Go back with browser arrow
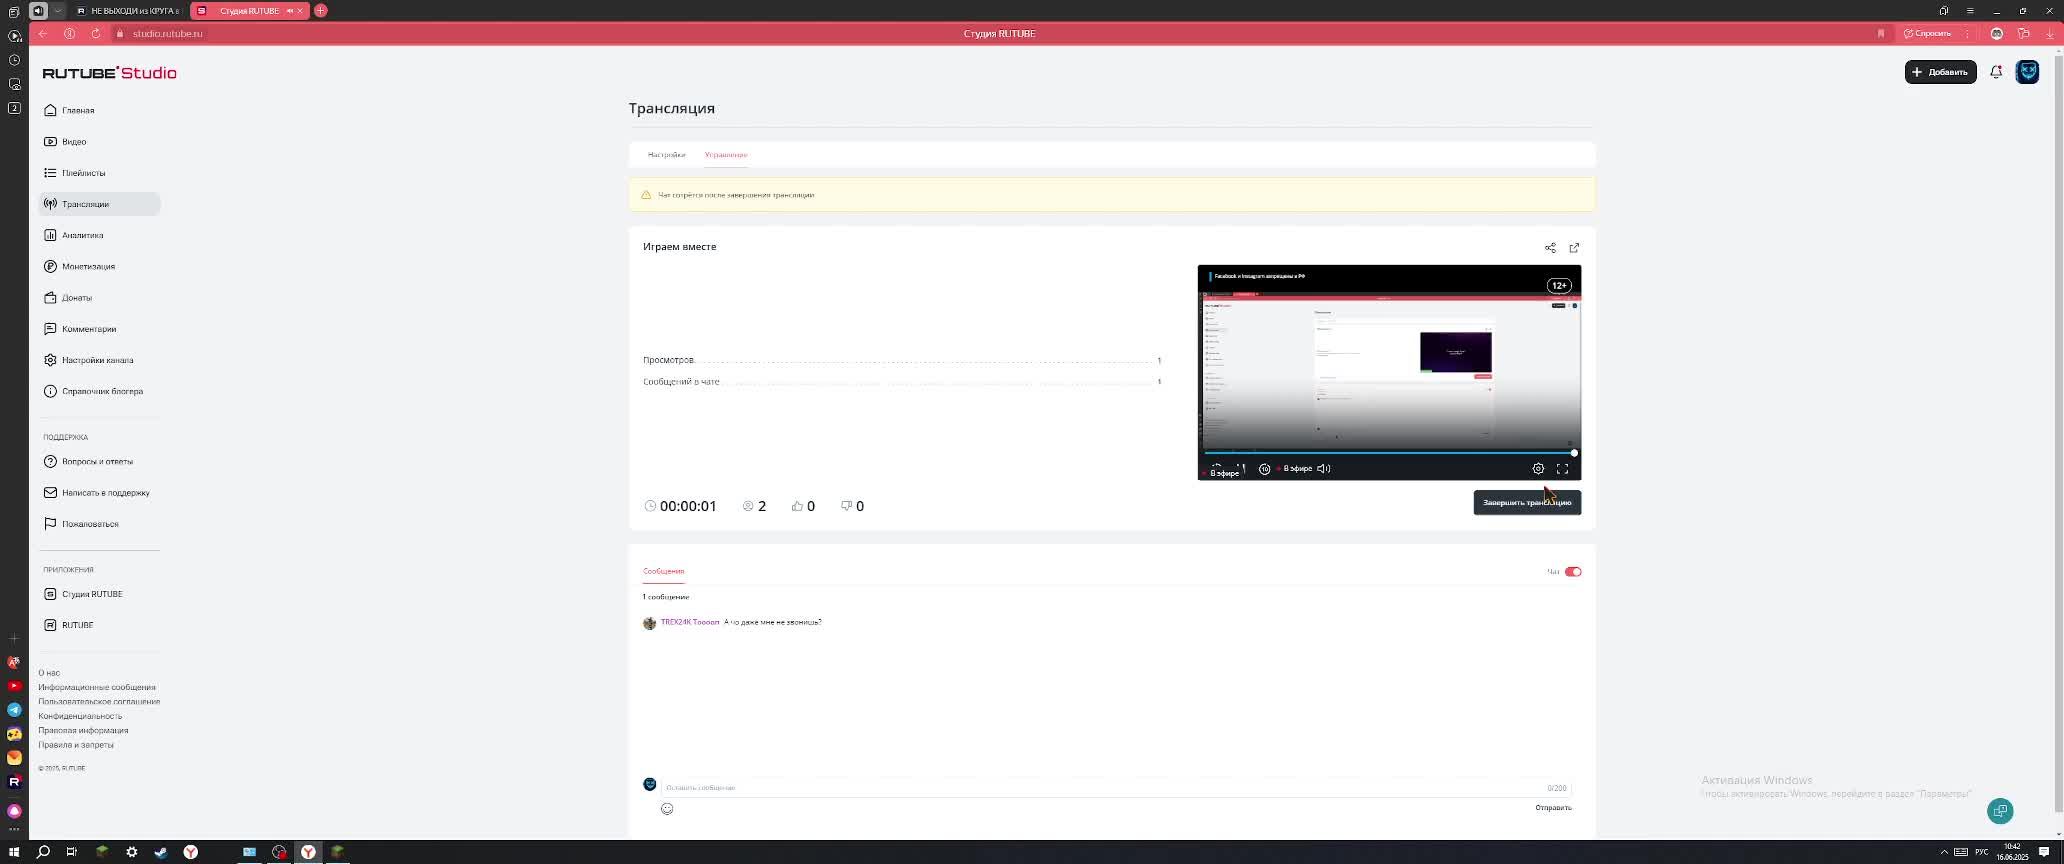The height and width of the screenshot is (864, 2064). tap(43, 33)
